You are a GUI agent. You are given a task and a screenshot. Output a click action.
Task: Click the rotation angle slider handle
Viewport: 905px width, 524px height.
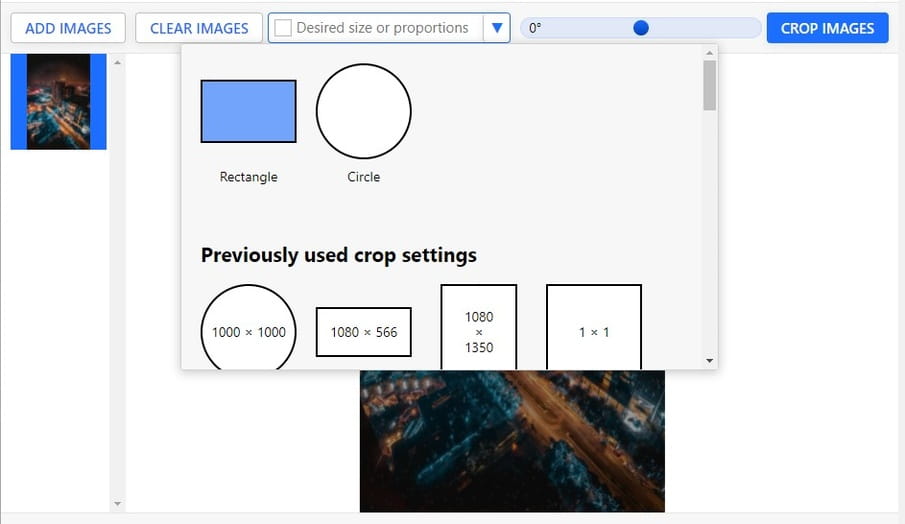pyautogui.click(x=641, y=28)
